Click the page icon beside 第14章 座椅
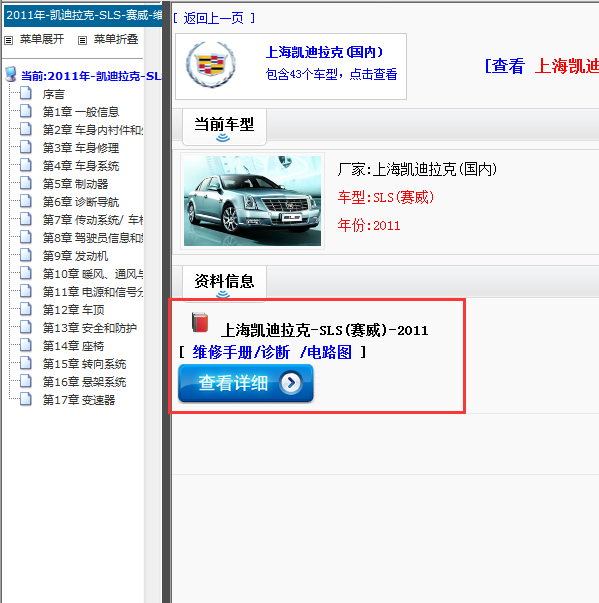The image size is (599, 603). (26, 345)
